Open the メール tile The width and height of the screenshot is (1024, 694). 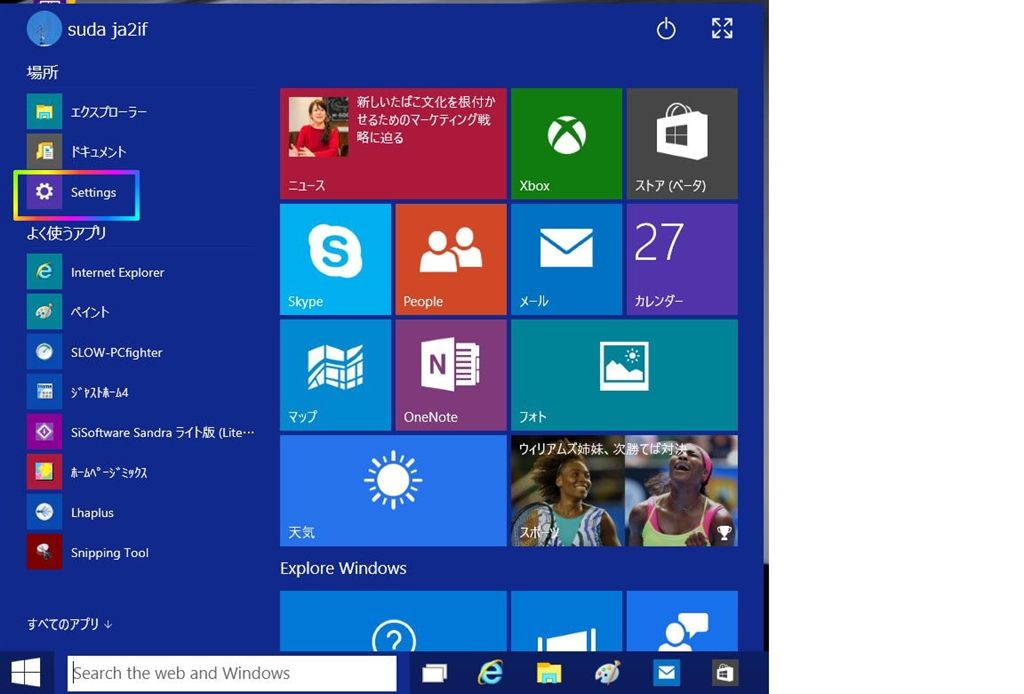click(x=566, y=259)
